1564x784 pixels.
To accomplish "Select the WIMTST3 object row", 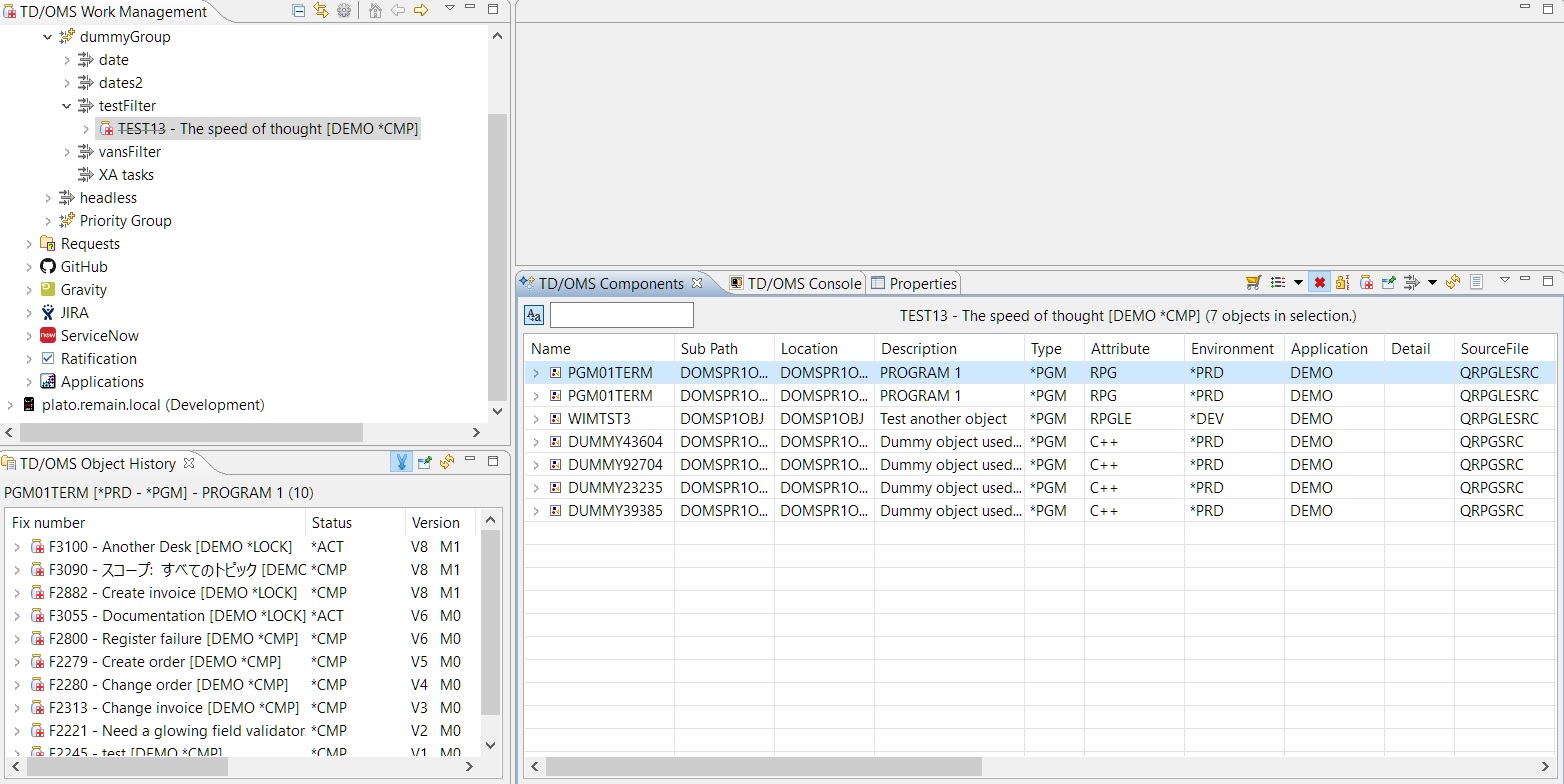I will (599, 419).
